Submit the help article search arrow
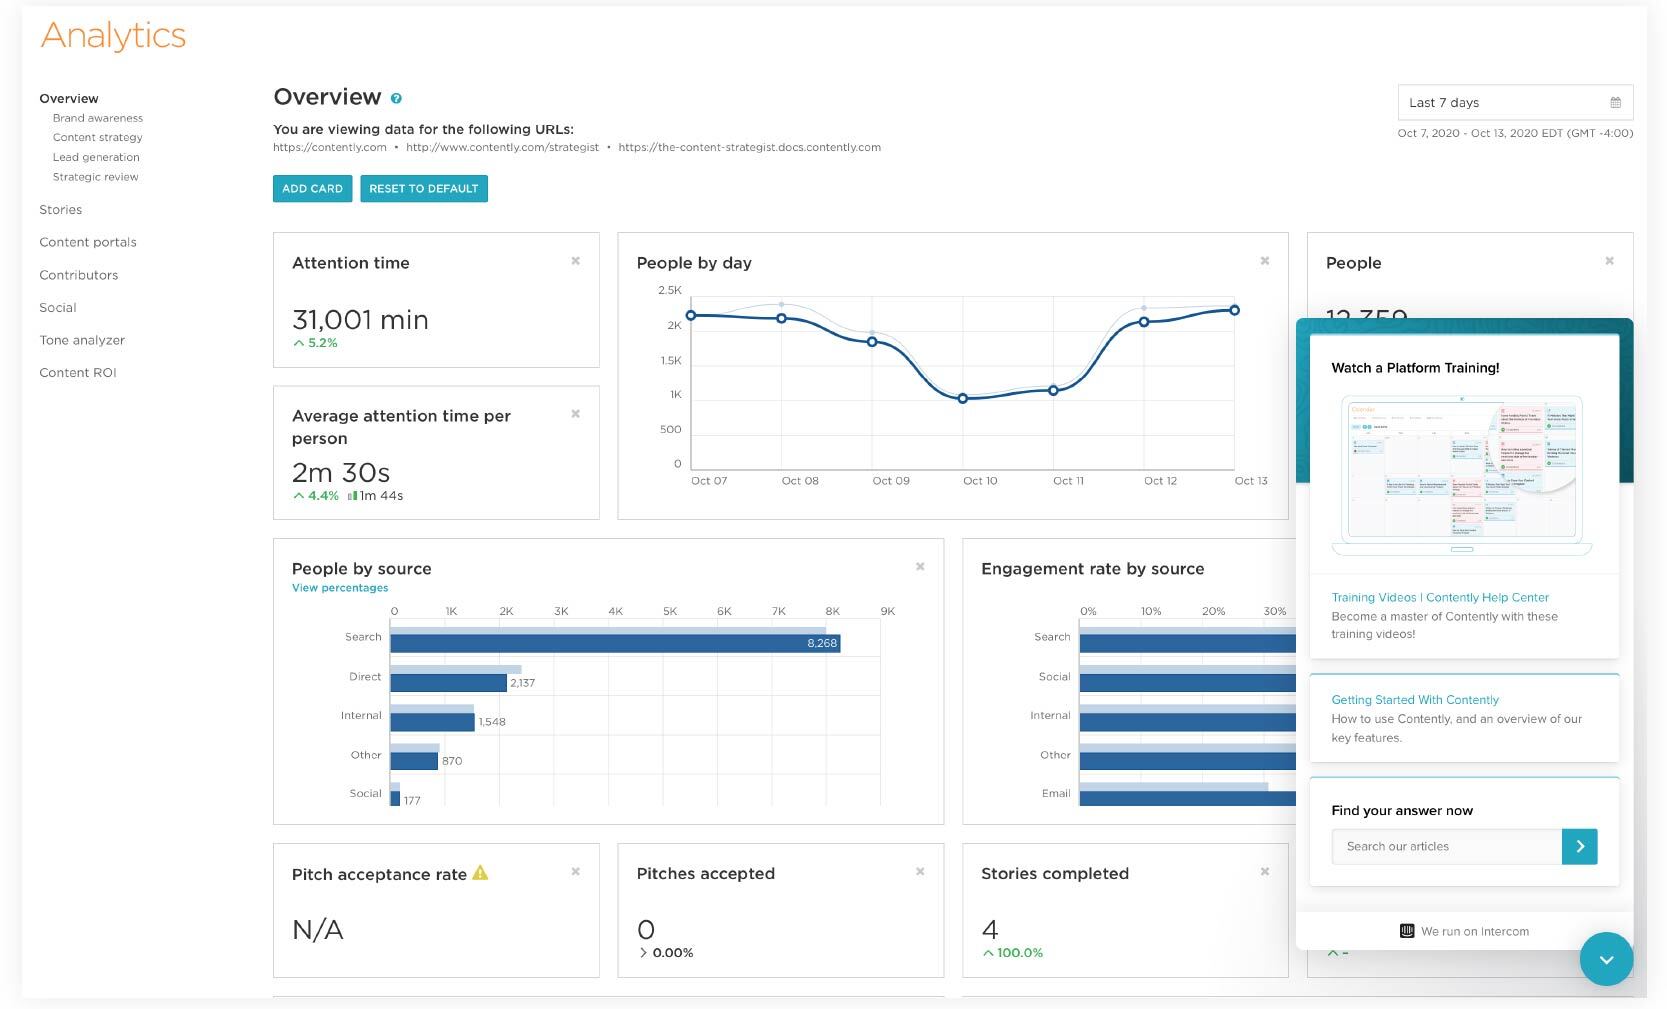This screenshot has height=1009, width=1667. tap(1579, 846)
